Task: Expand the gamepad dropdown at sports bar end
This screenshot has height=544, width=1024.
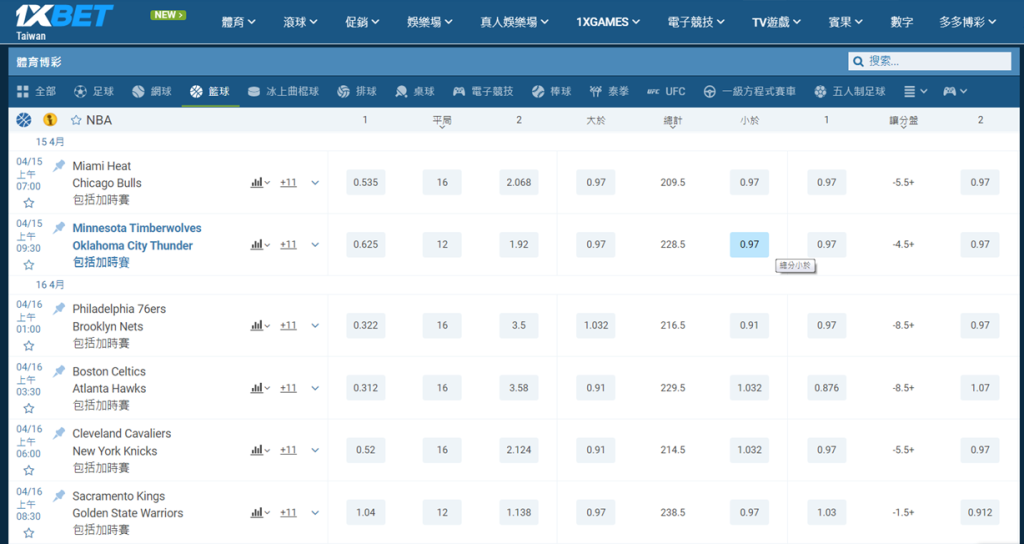Action: point(955,91)
